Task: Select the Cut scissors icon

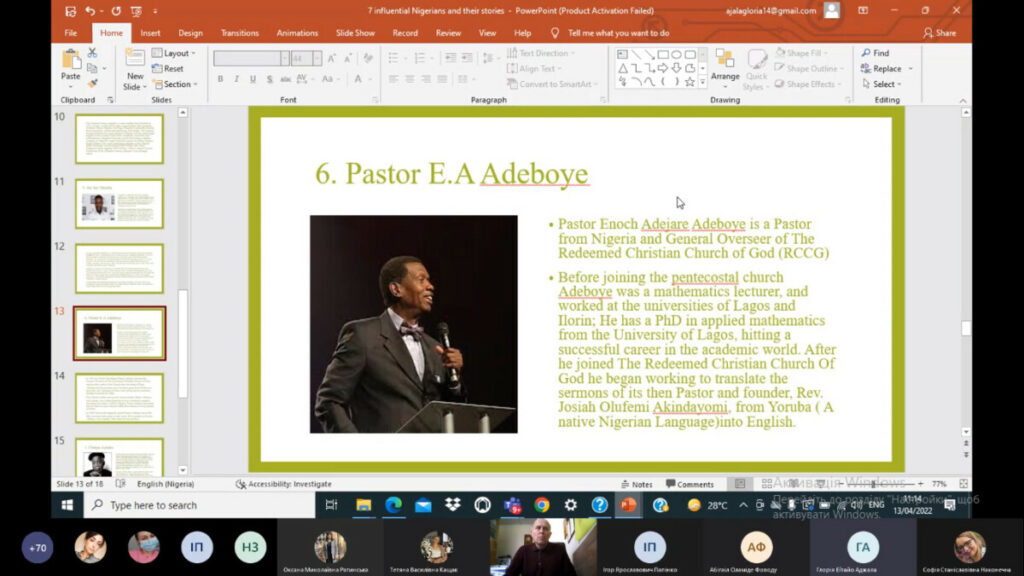Action: click(92, 53)
